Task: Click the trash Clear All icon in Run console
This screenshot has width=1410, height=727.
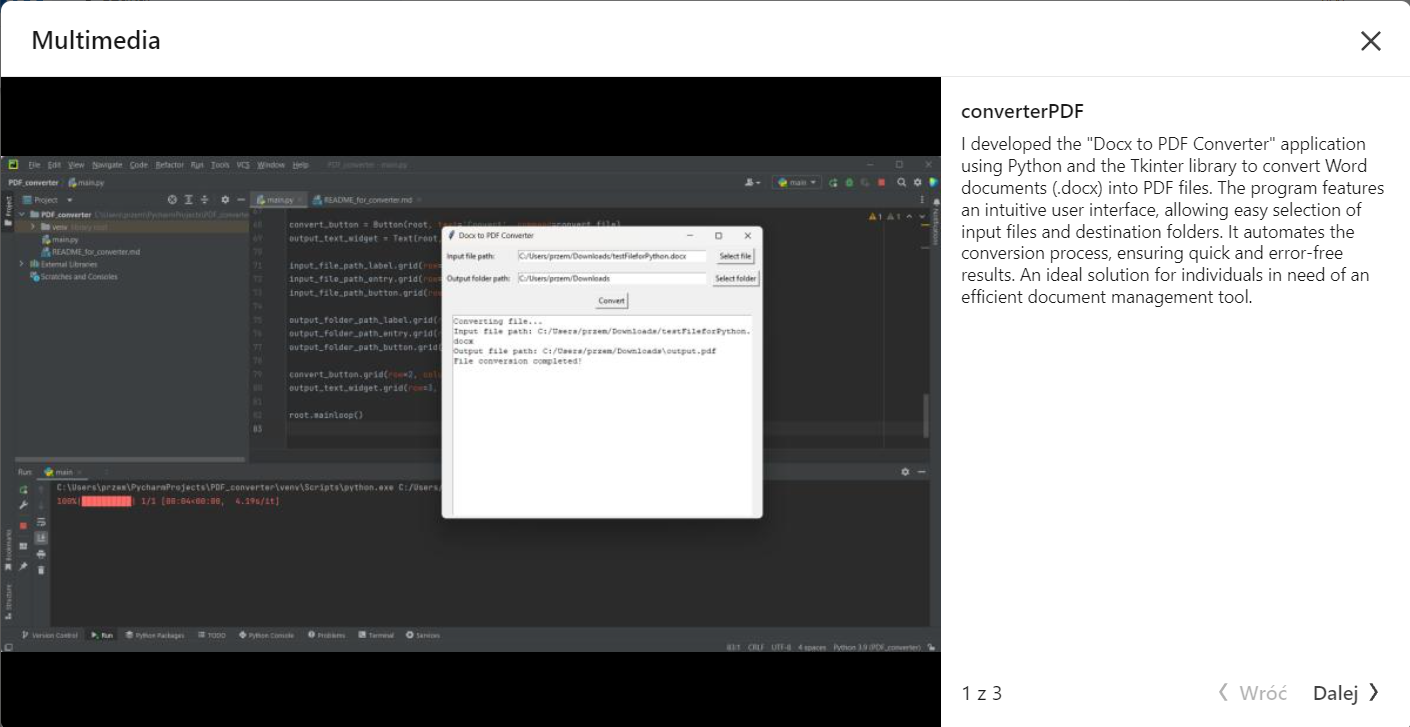Action: pyautogui.click(x=41, y=570)
